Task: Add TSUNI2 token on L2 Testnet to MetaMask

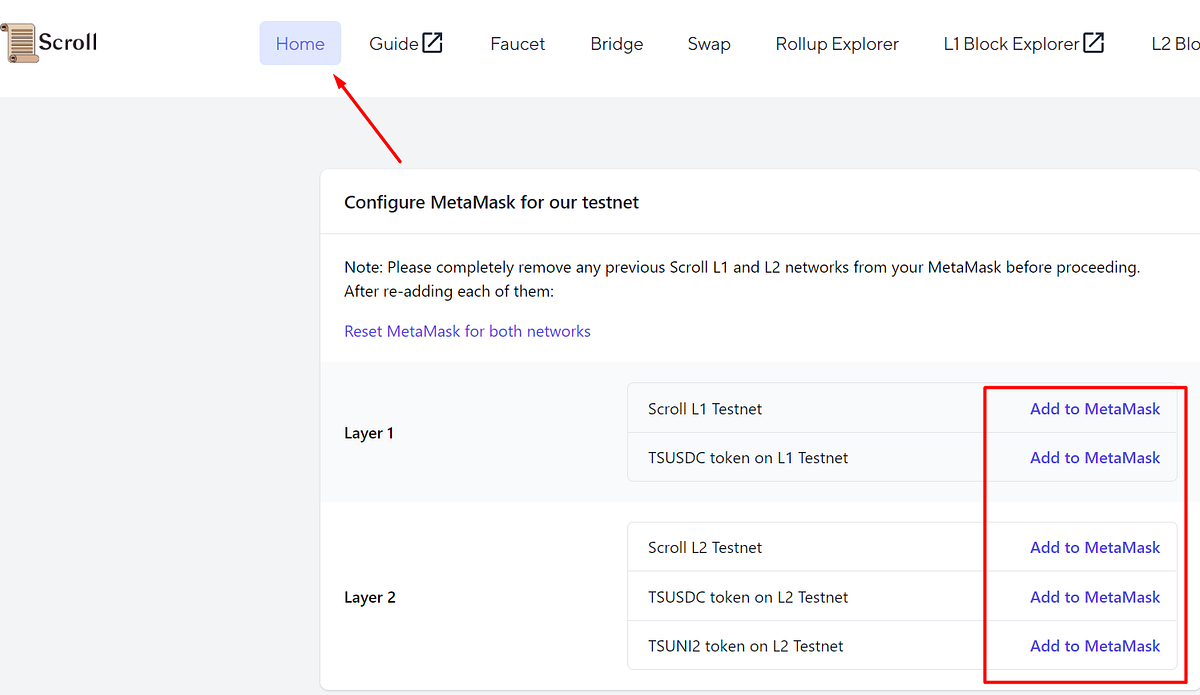Action: (x=1095, y=646)
